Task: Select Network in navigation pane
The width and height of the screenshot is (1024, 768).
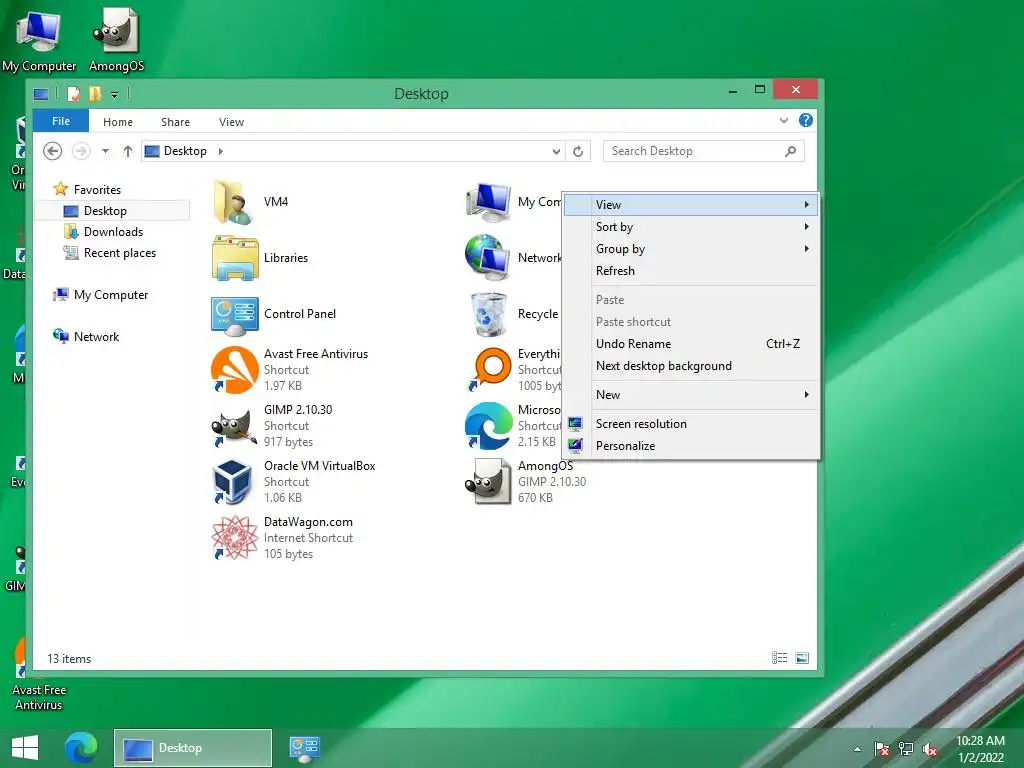Action: [86, 337]
